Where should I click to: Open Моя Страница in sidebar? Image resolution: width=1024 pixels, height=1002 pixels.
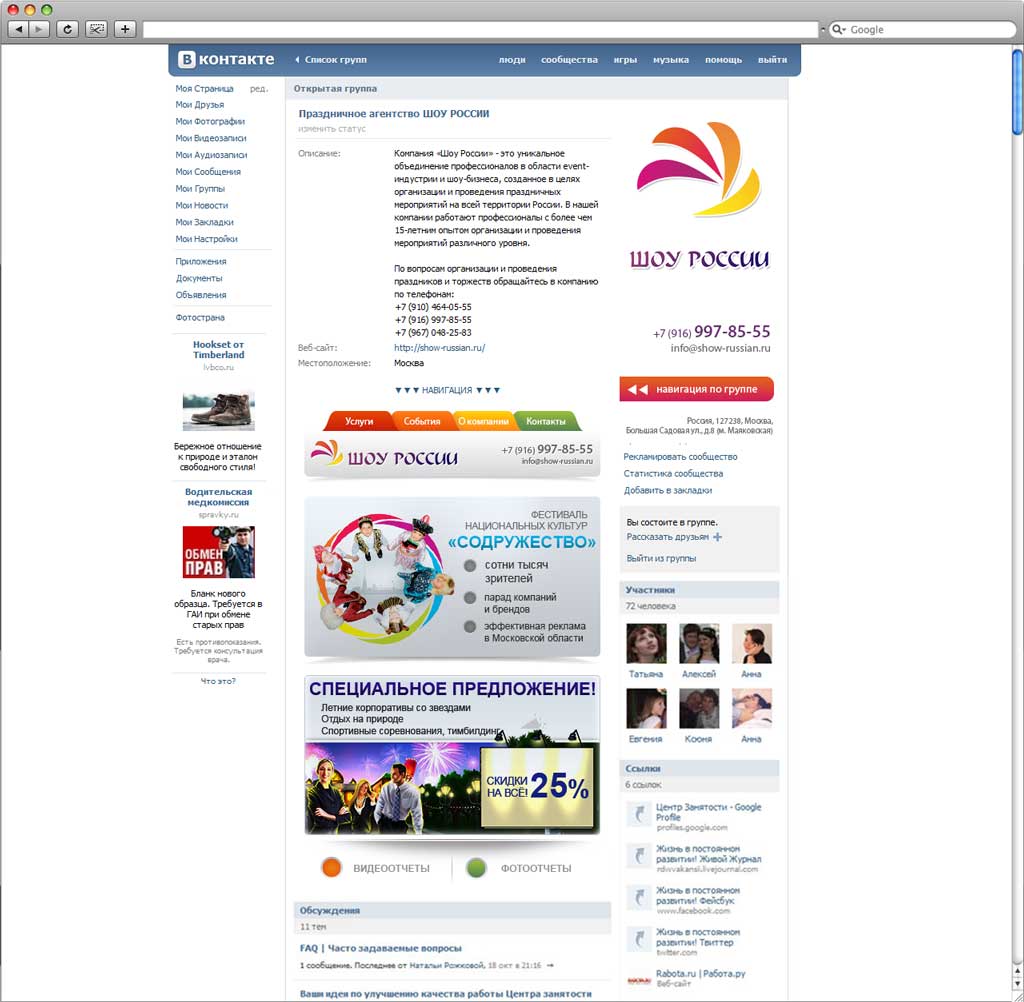coord(204,88)
